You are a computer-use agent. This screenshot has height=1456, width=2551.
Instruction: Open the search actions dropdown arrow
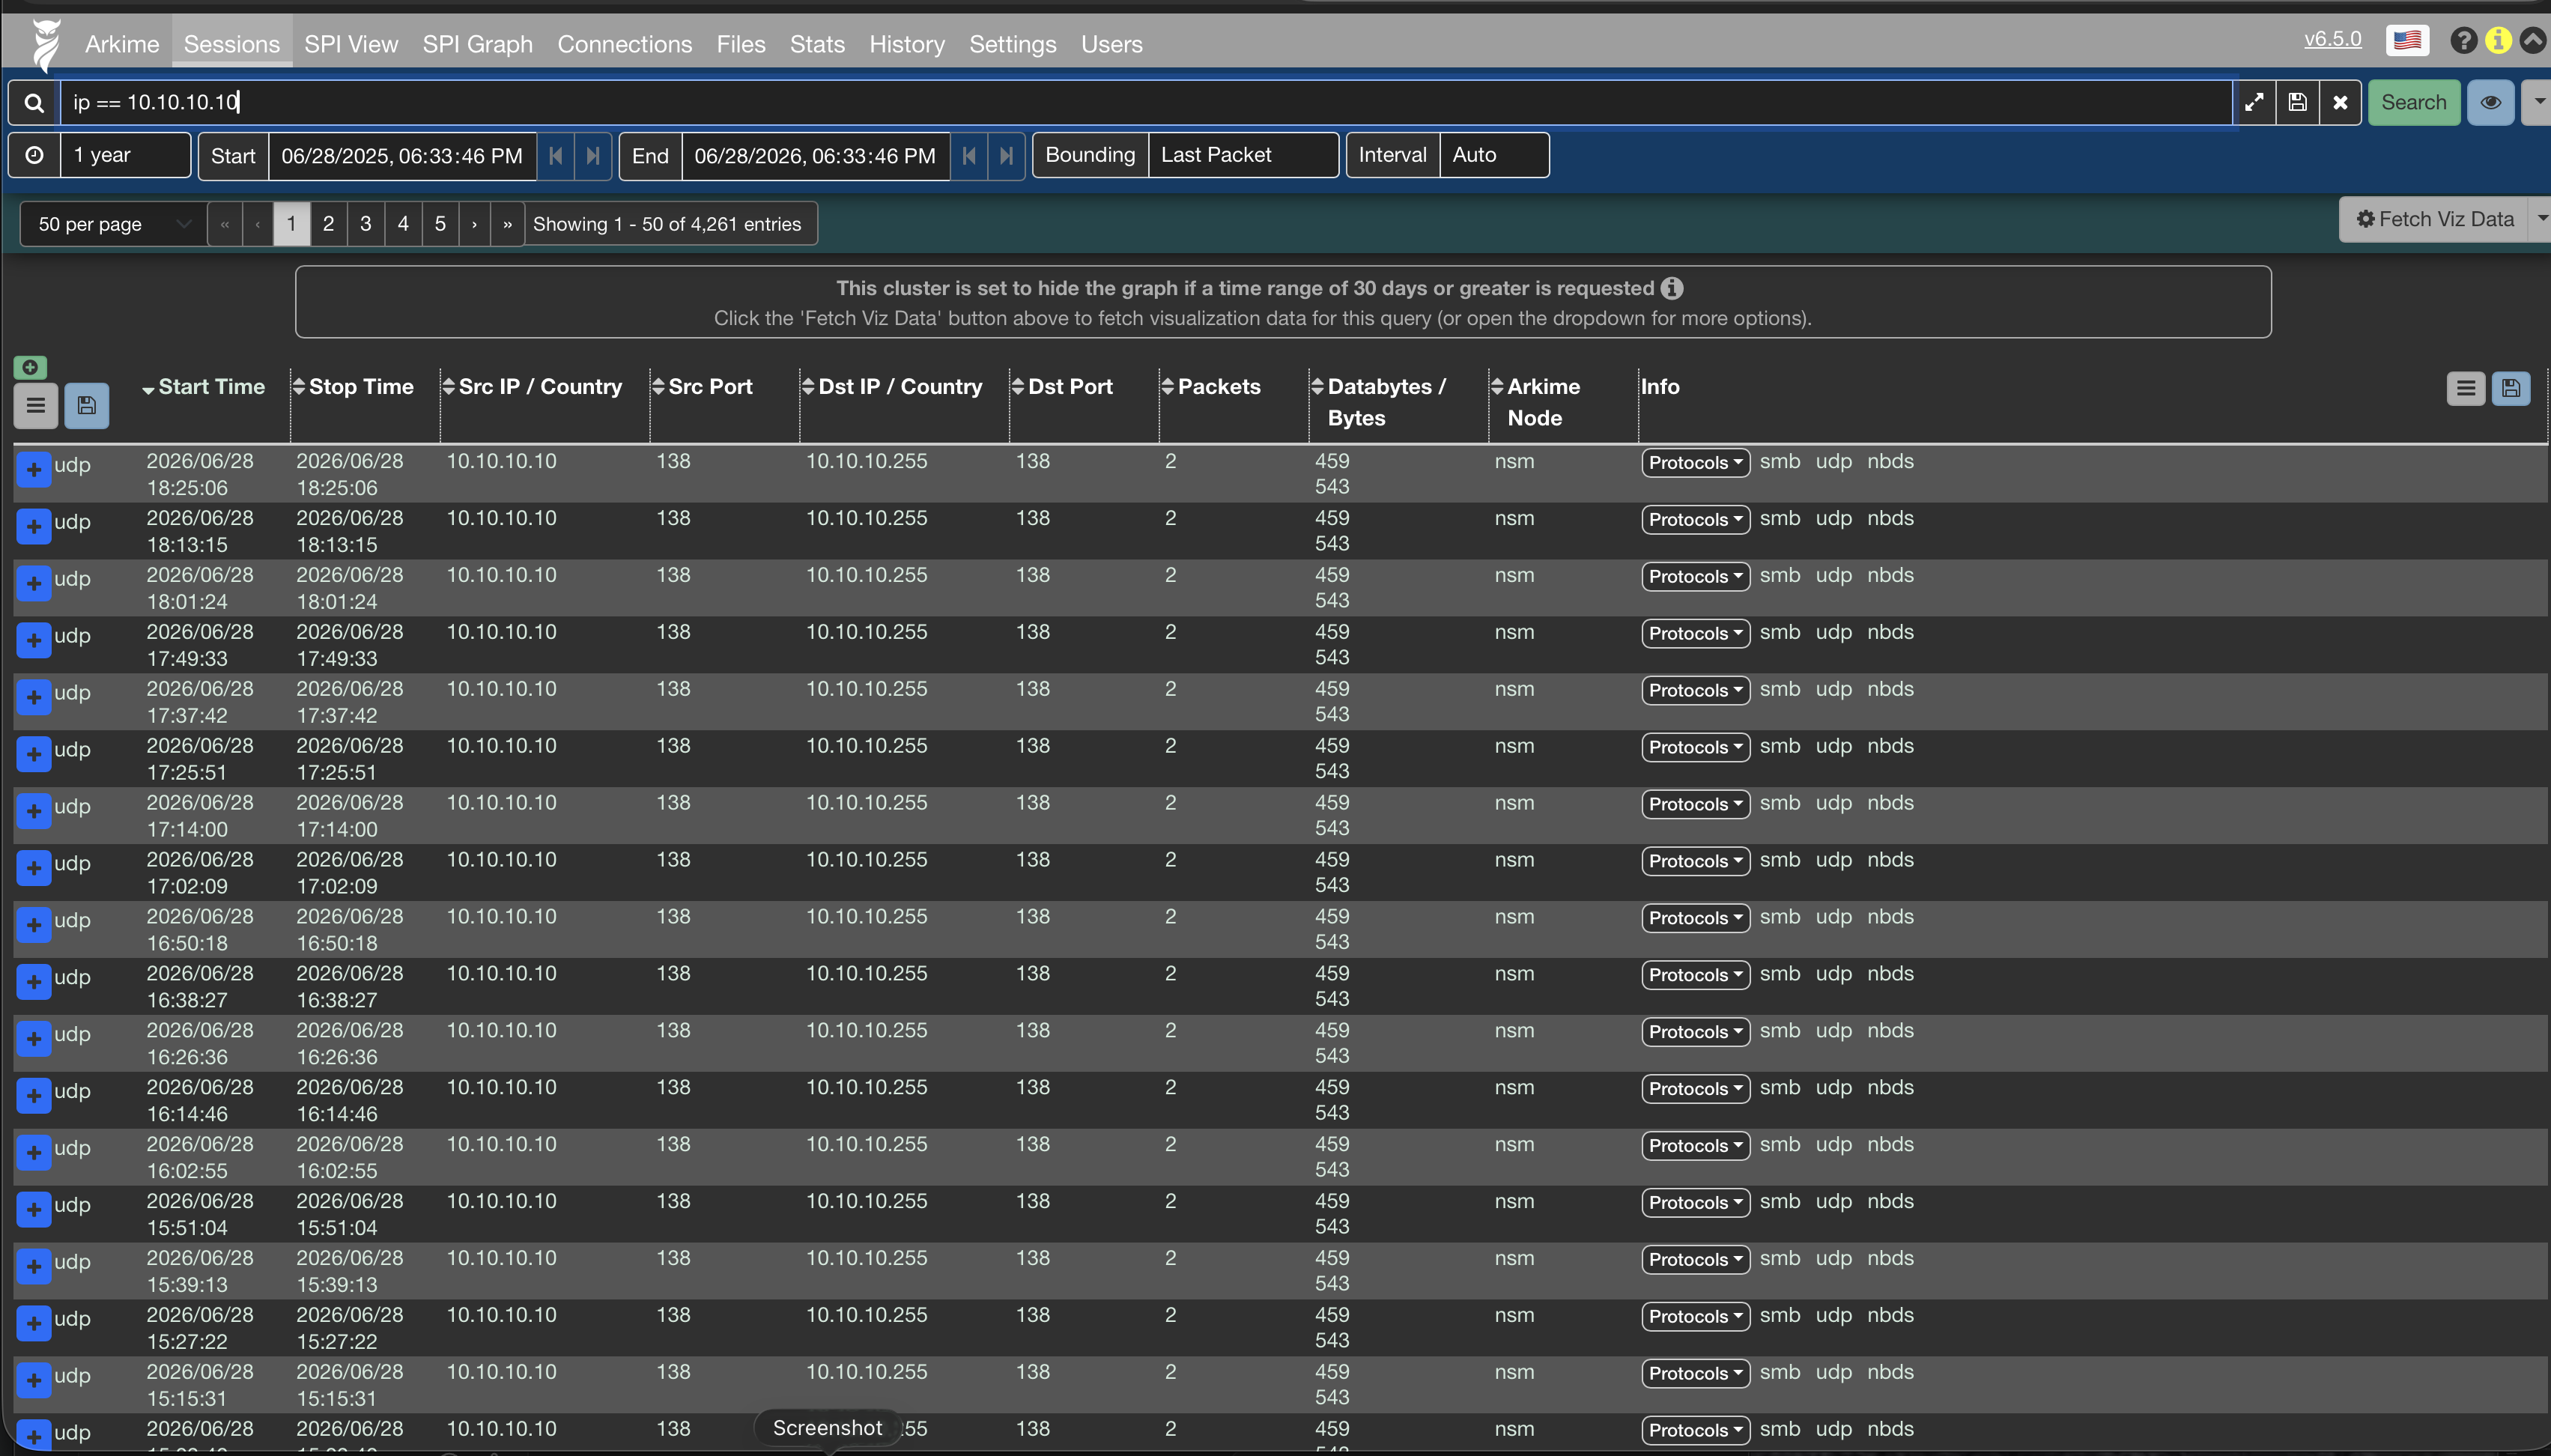coord(2538,103)
